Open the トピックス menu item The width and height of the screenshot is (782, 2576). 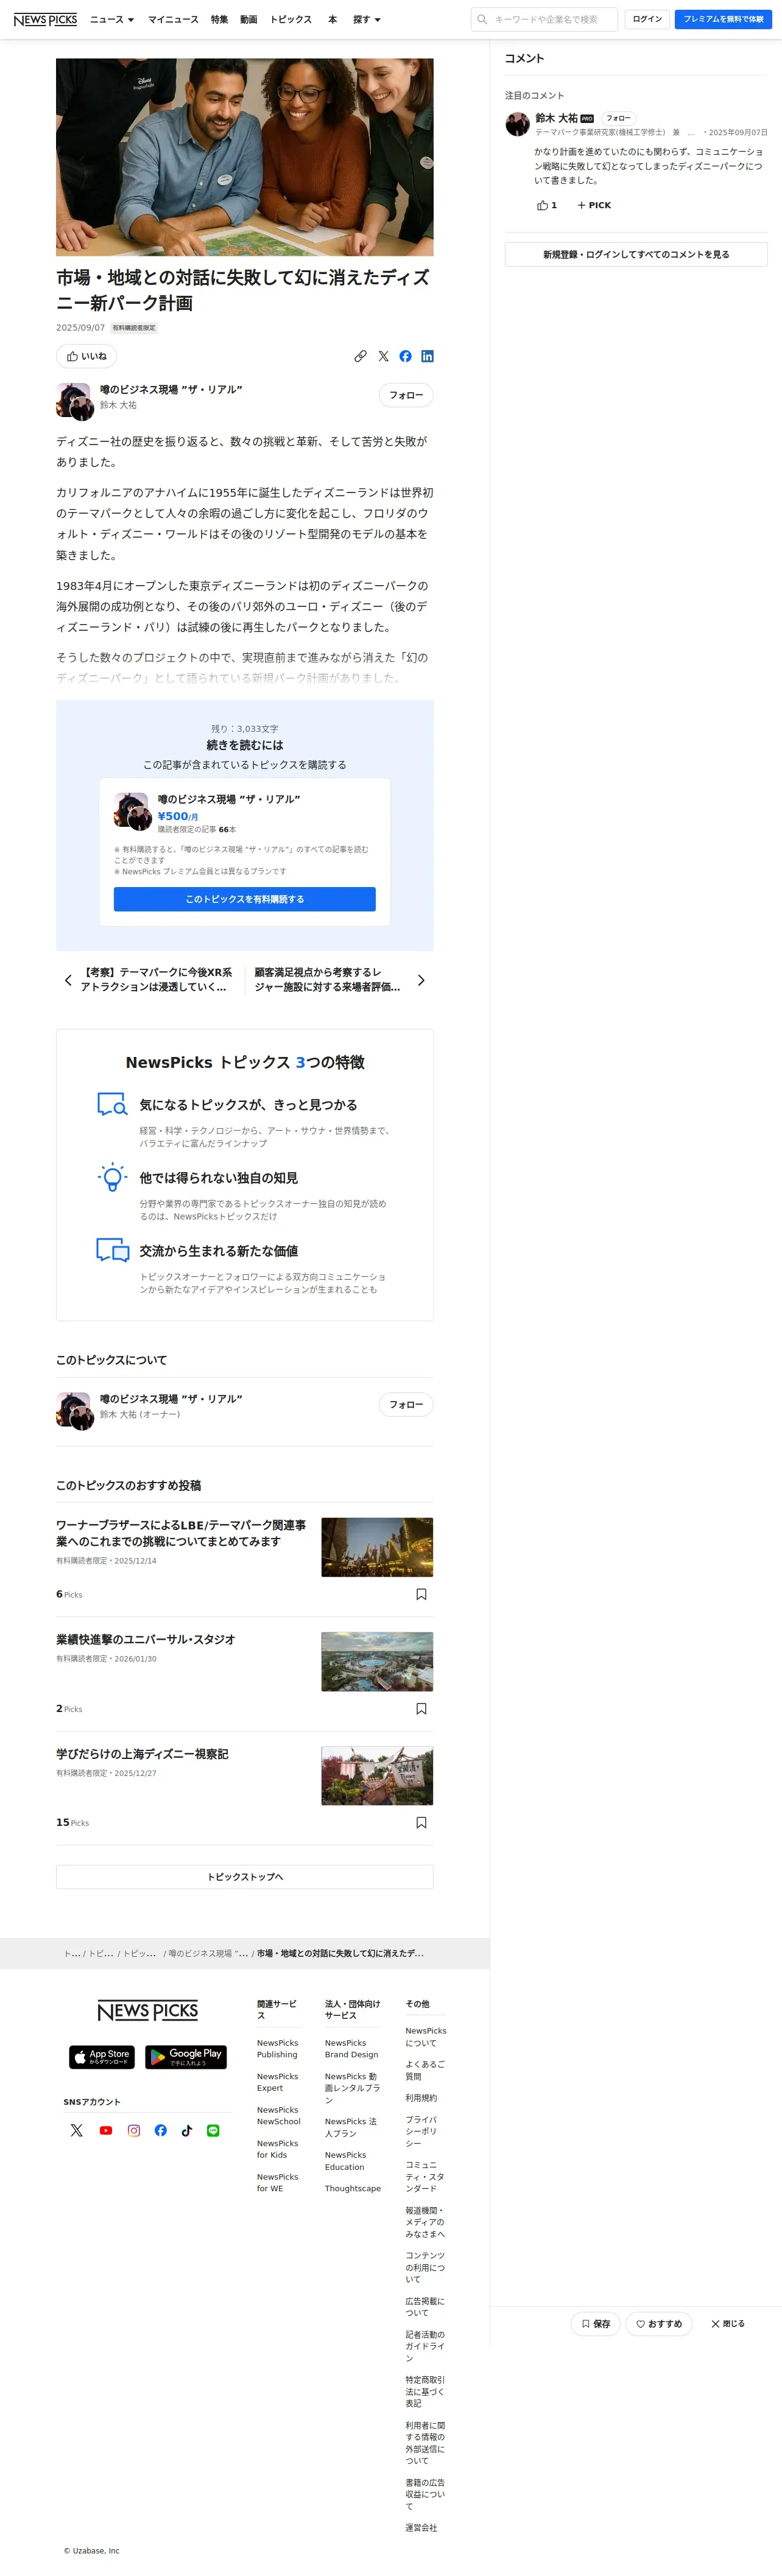pyautogui.click(x=291, y=19)
